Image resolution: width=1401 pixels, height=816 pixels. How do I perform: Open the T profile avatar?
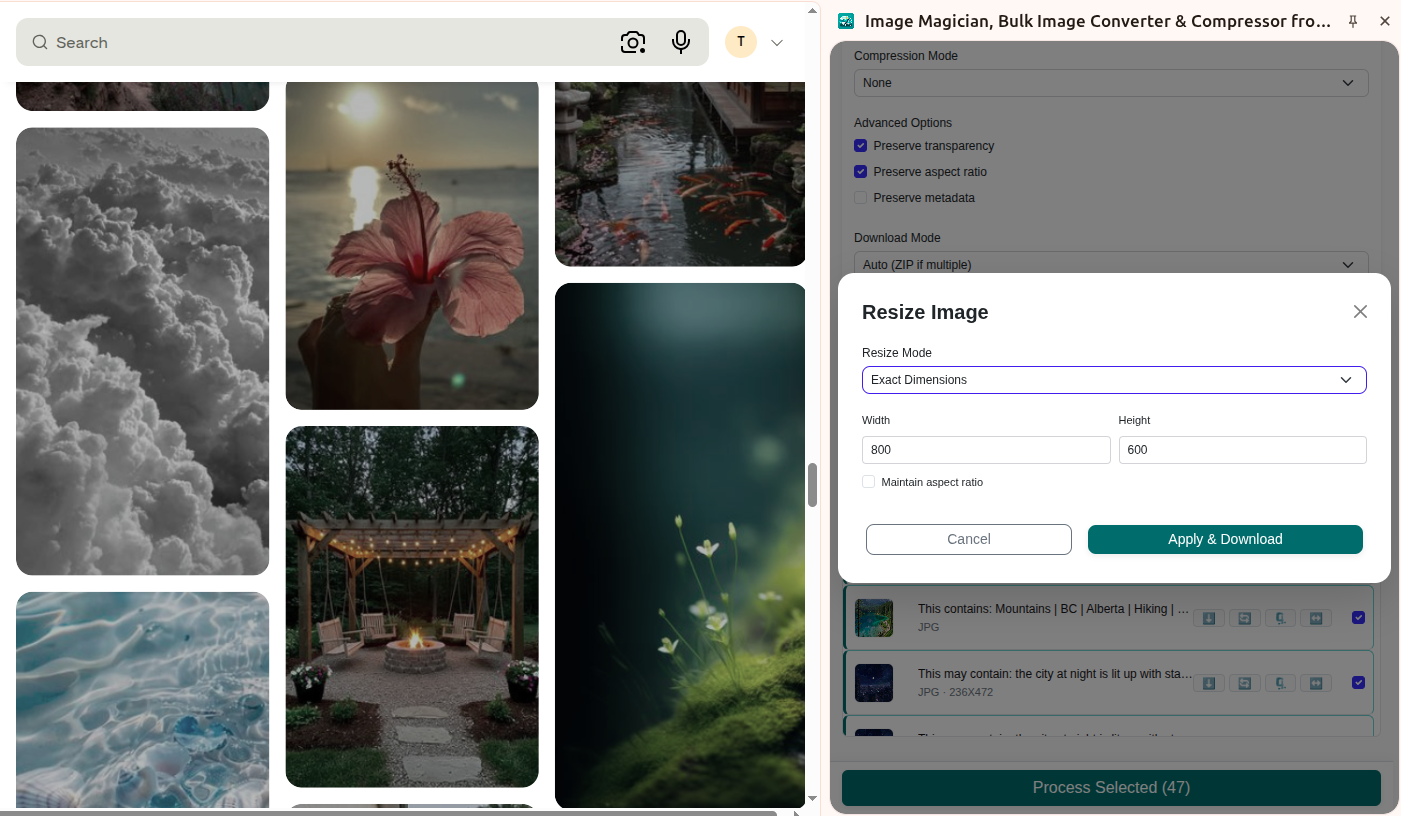(x=741, y=42)
